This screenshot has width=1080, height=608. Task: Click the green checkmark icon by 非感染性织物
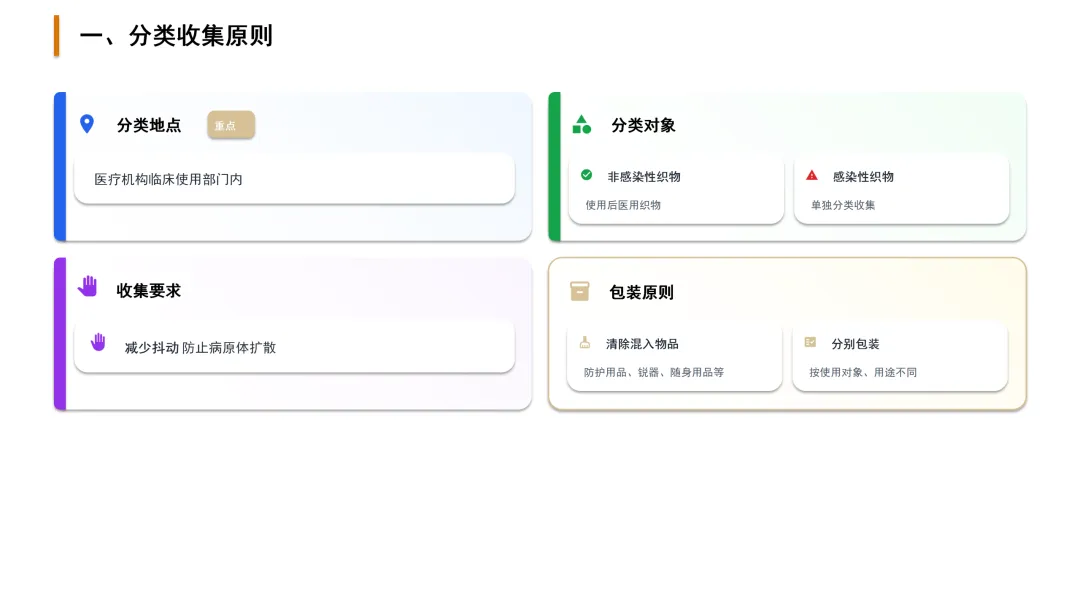[x=586, y=175]
